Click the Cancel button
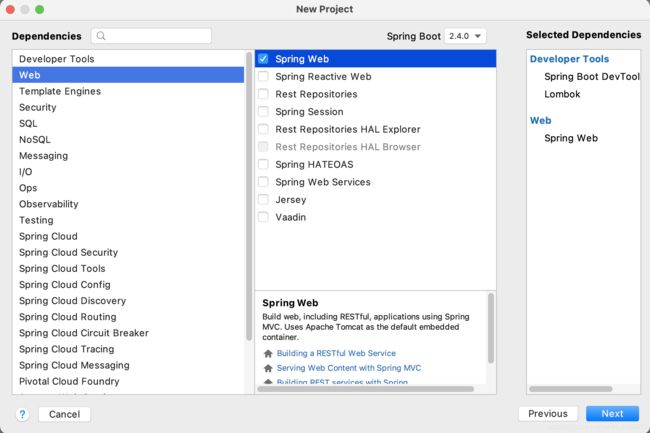Image resolution: width=650 pixels, height=433 pixels. 64,414
